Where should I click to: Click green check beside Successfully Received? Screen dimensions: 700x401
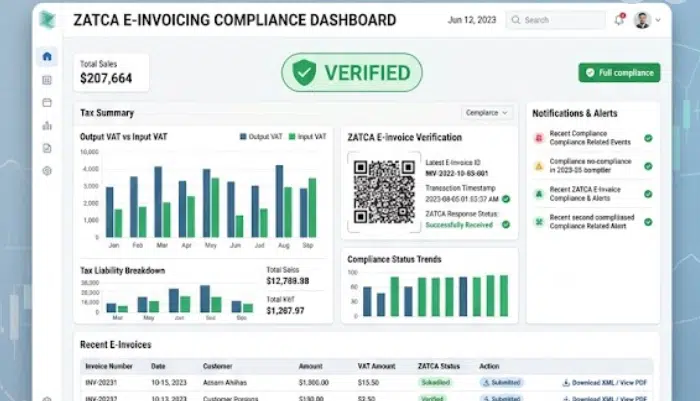506,225
